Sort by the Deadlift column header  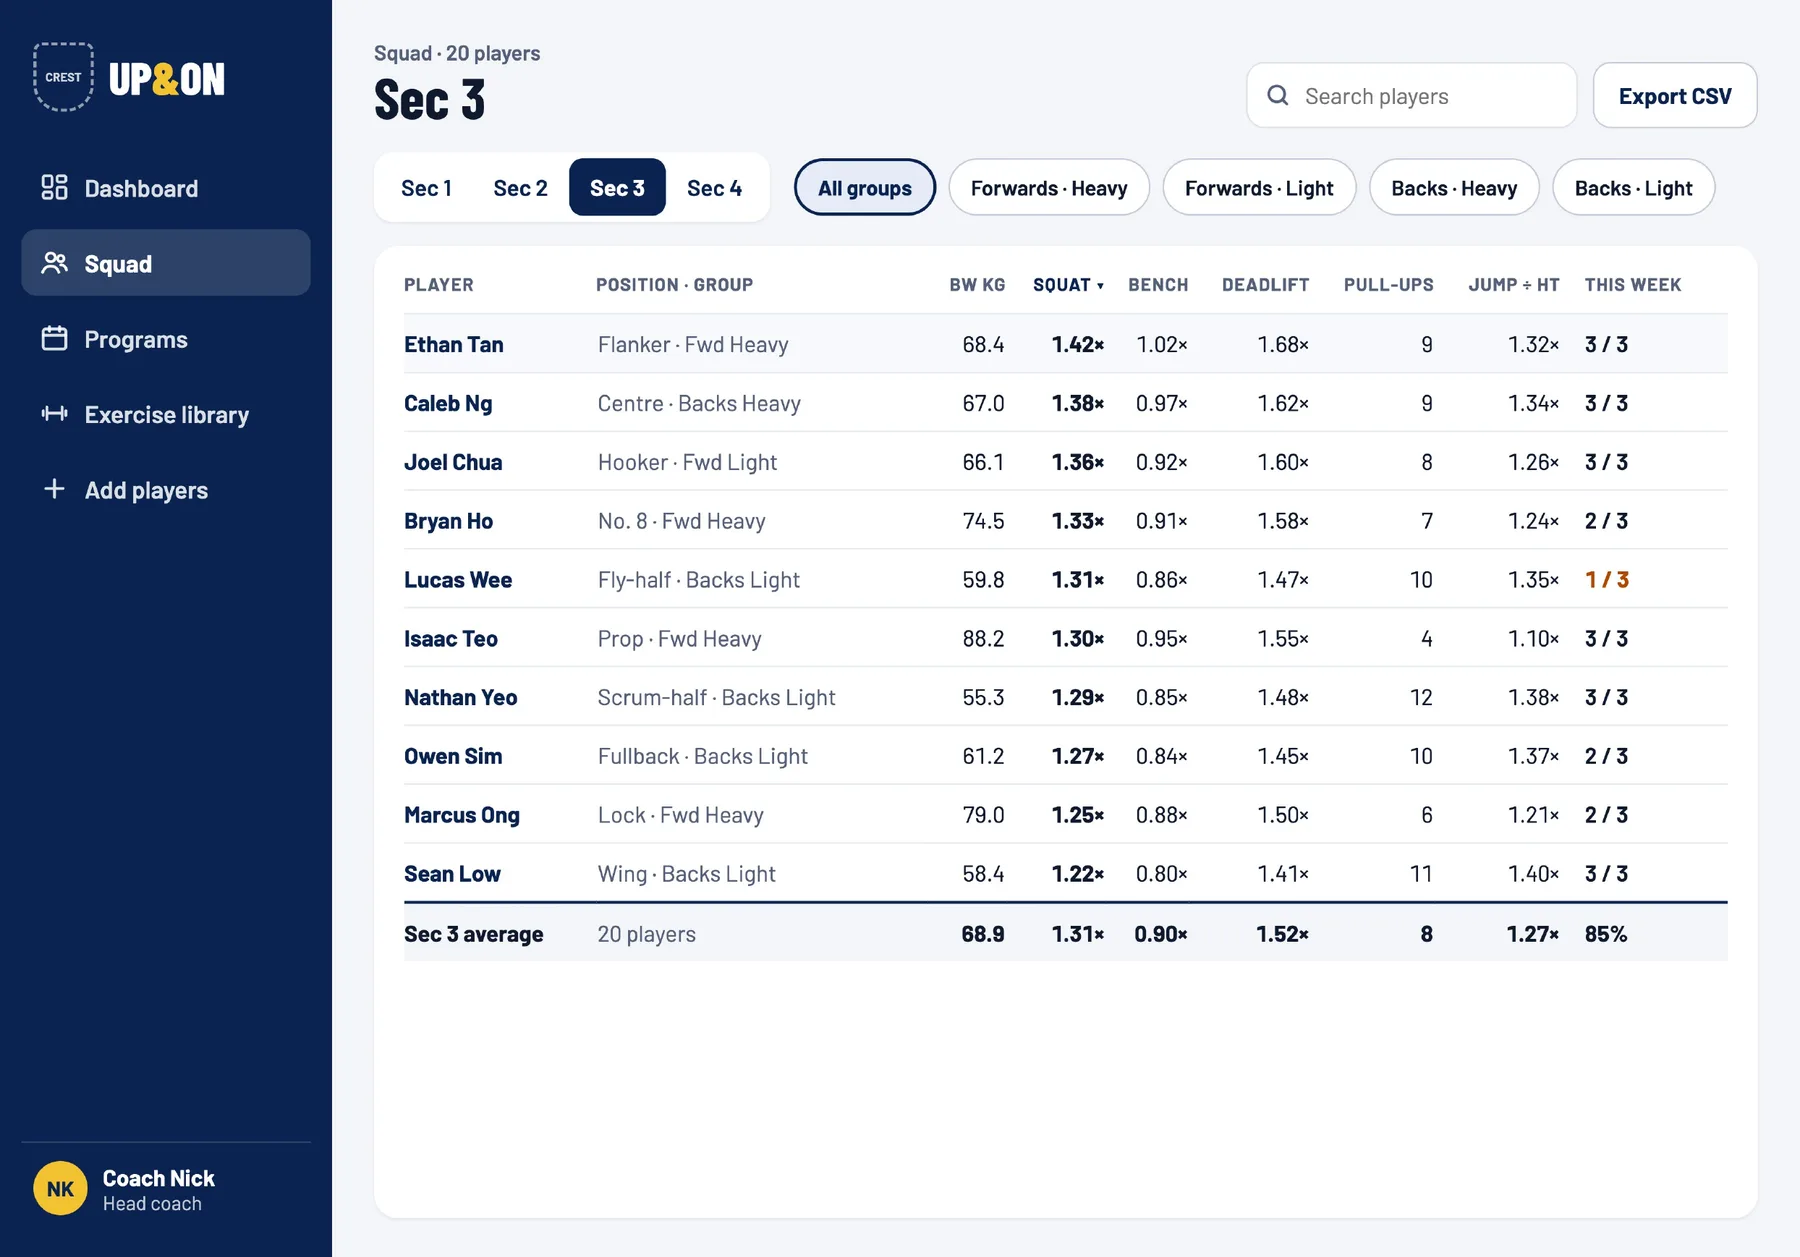tap(1265, 285)
